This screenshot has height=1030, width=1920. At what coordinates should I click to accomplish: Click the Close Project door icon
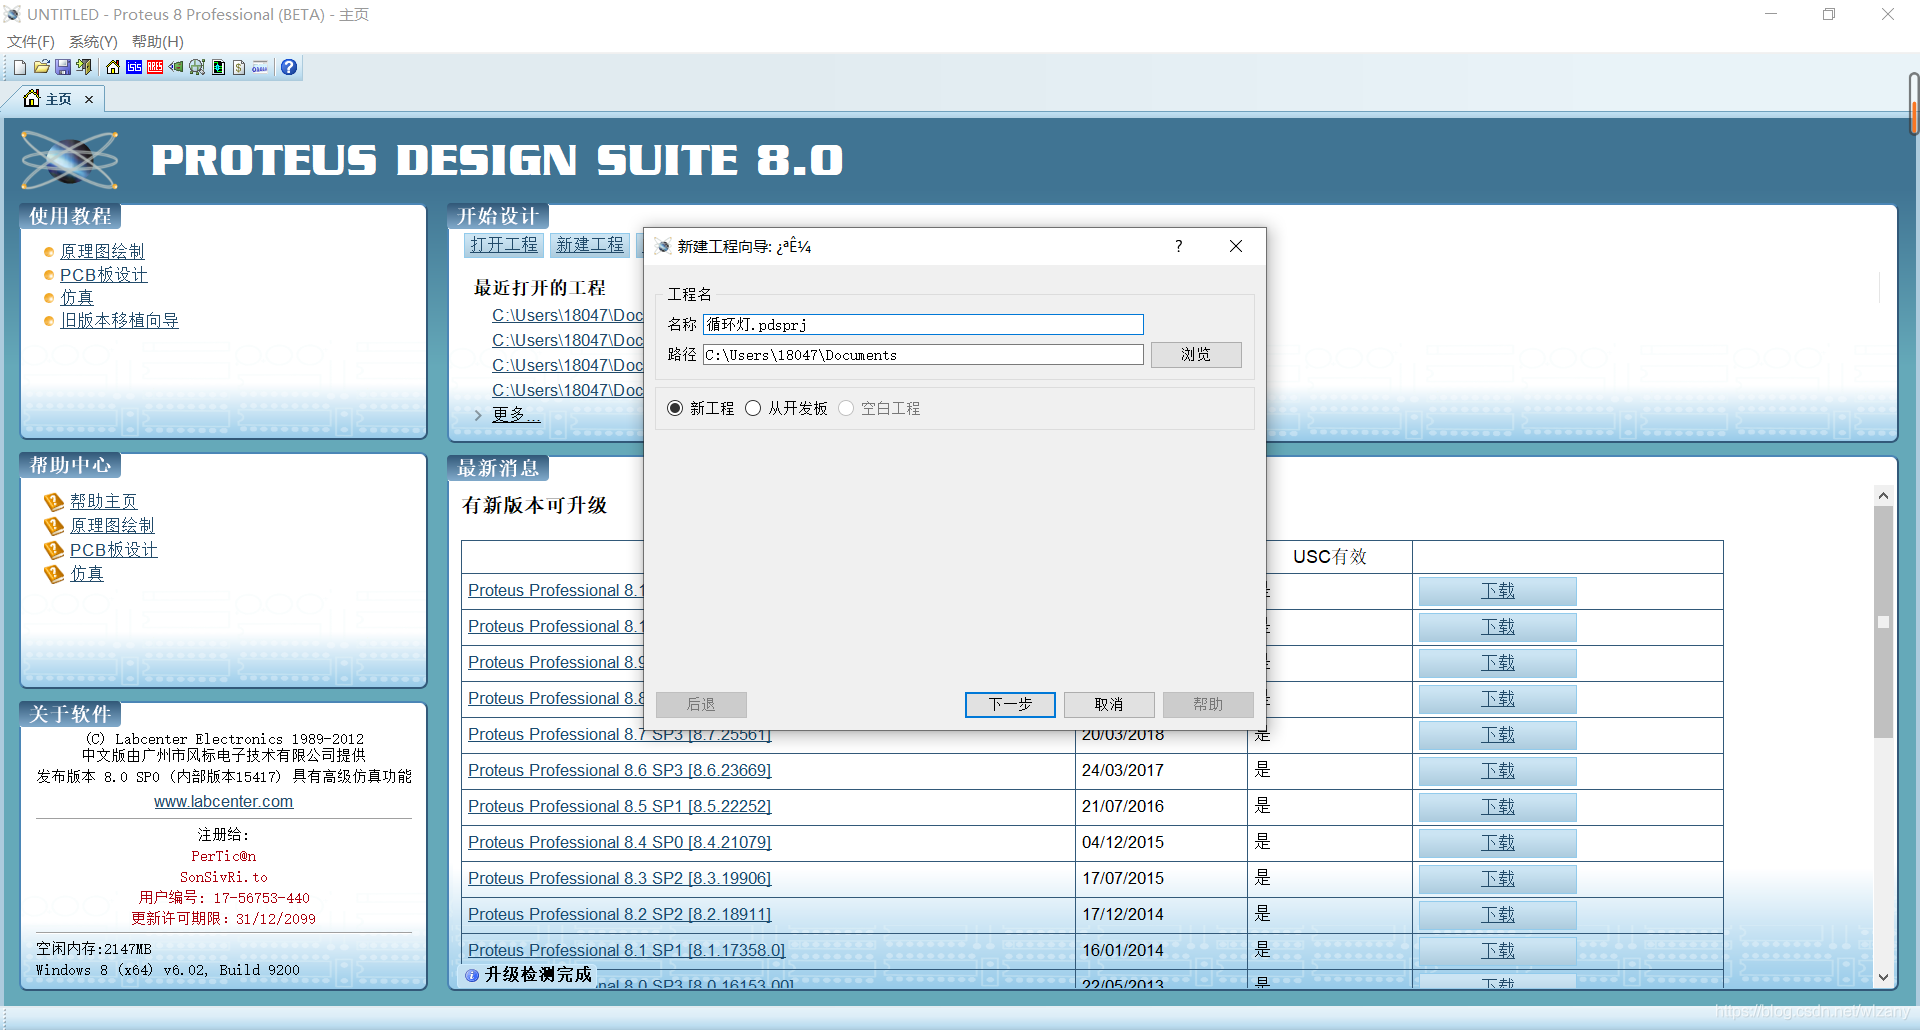(84, 67)
